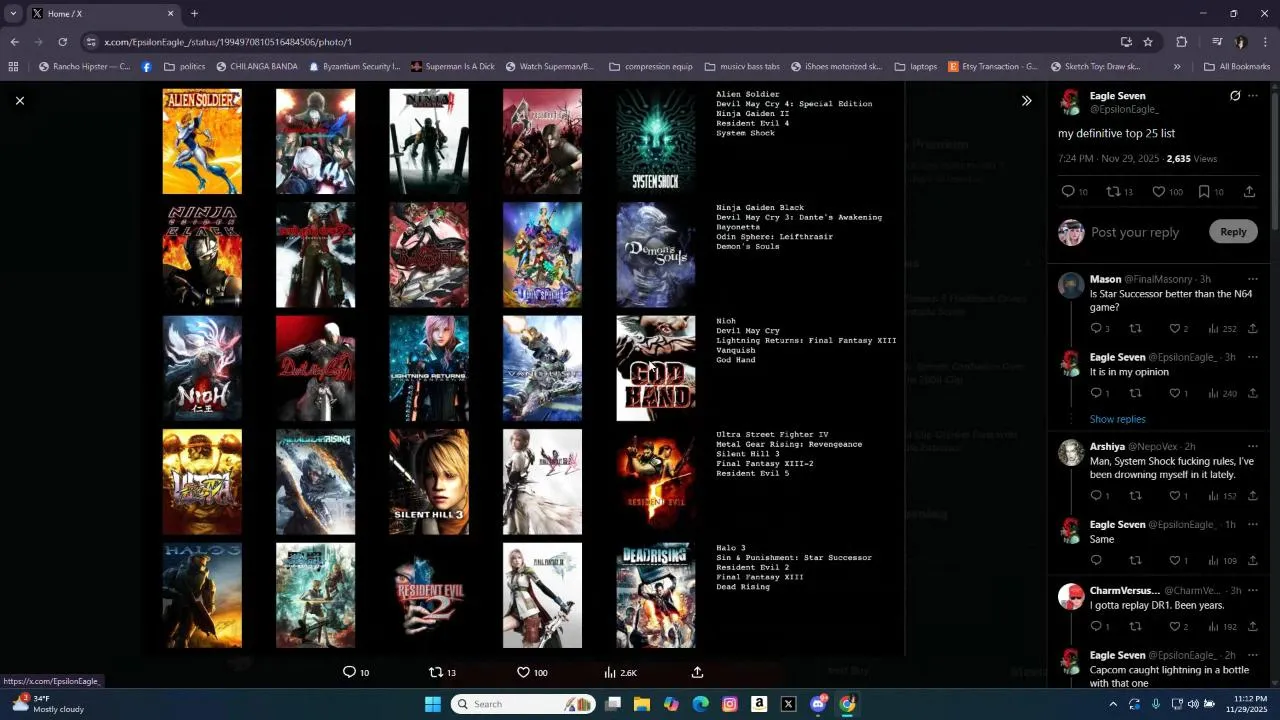Viewport: 1280px width, 720px height.
Task: View analytics showing 252 on Mason's reply
Action: click(x=1222, y=328)
